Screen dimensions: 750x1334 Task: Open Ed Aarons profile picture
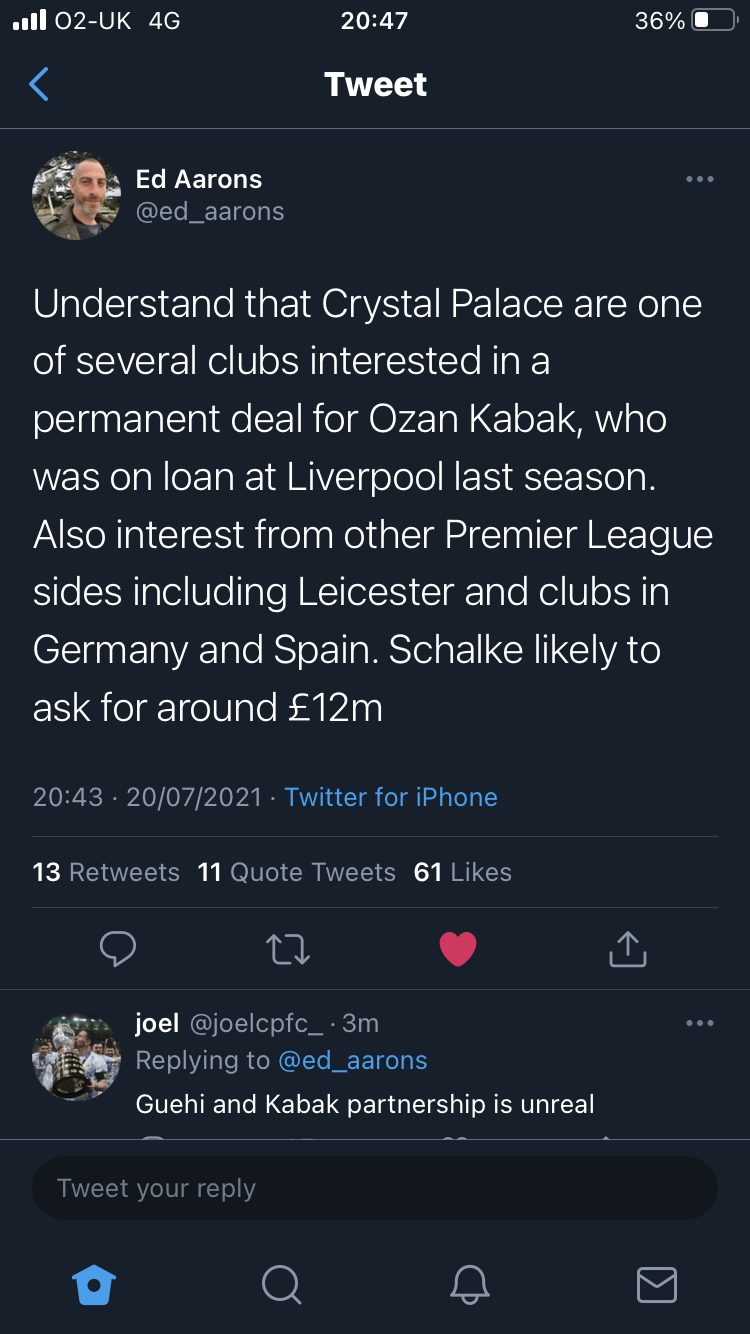(77, 196)
